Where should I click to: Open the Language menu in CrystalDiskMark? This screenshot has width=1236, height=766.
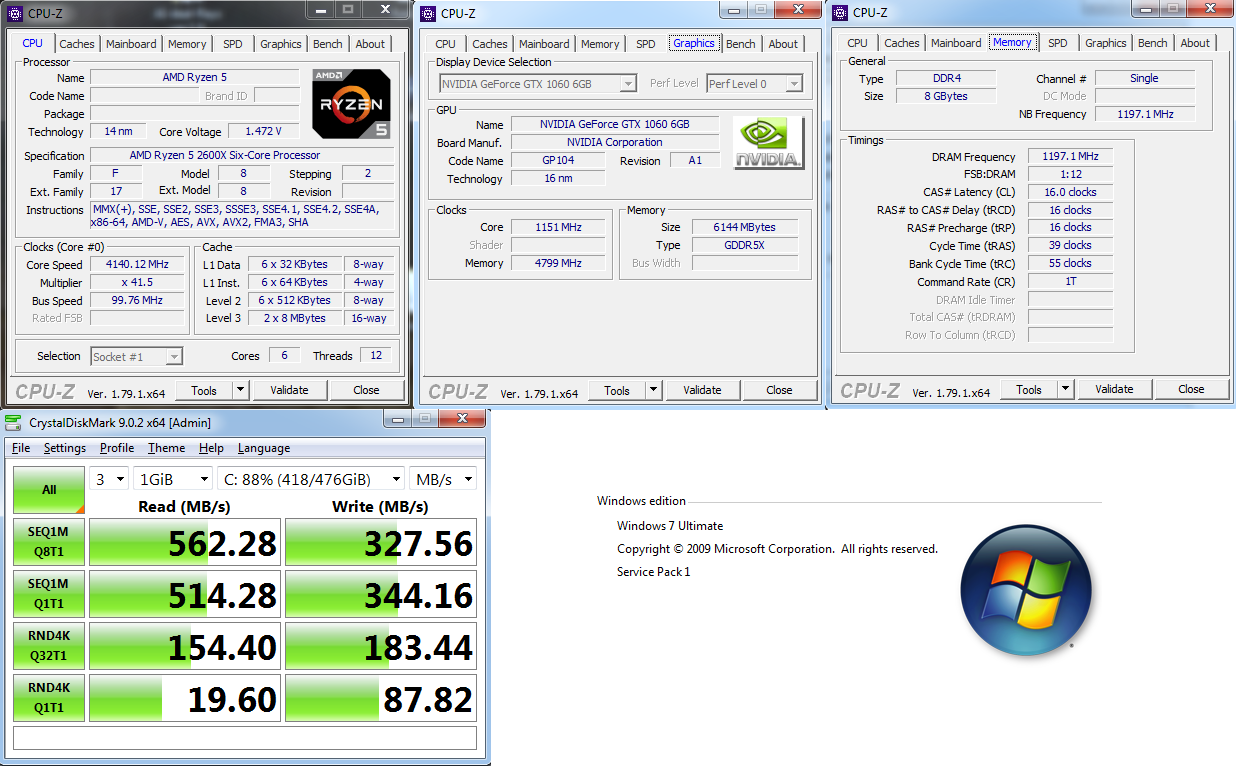pos(264,448)
